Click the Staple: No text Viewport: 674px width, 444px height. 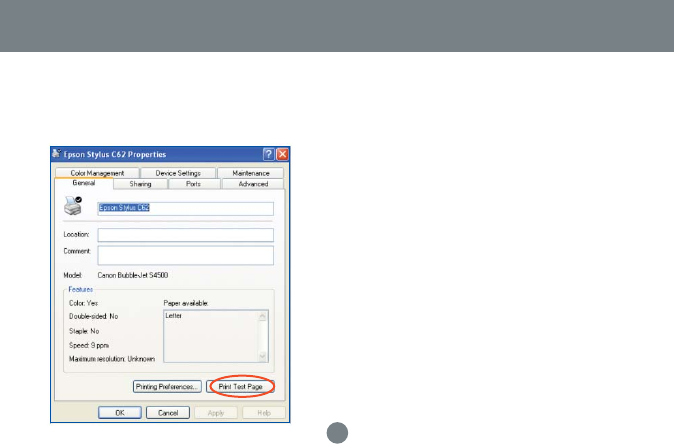[x=84, y=331]
